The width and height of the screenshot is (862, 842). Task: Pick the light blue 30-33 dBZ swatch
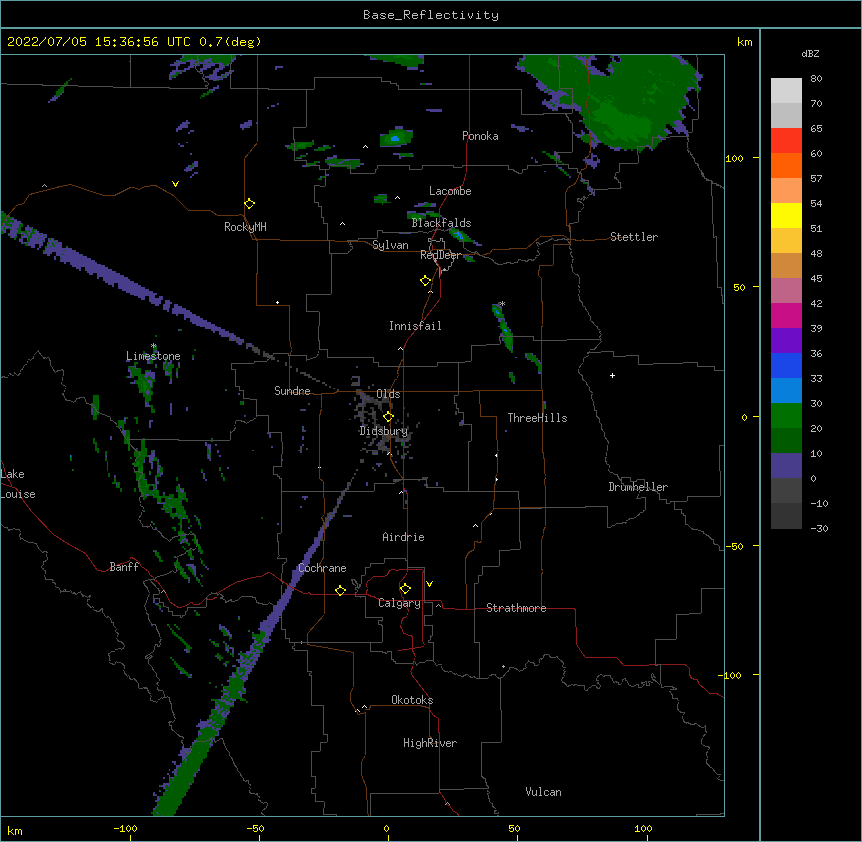(x=786, y=391)
